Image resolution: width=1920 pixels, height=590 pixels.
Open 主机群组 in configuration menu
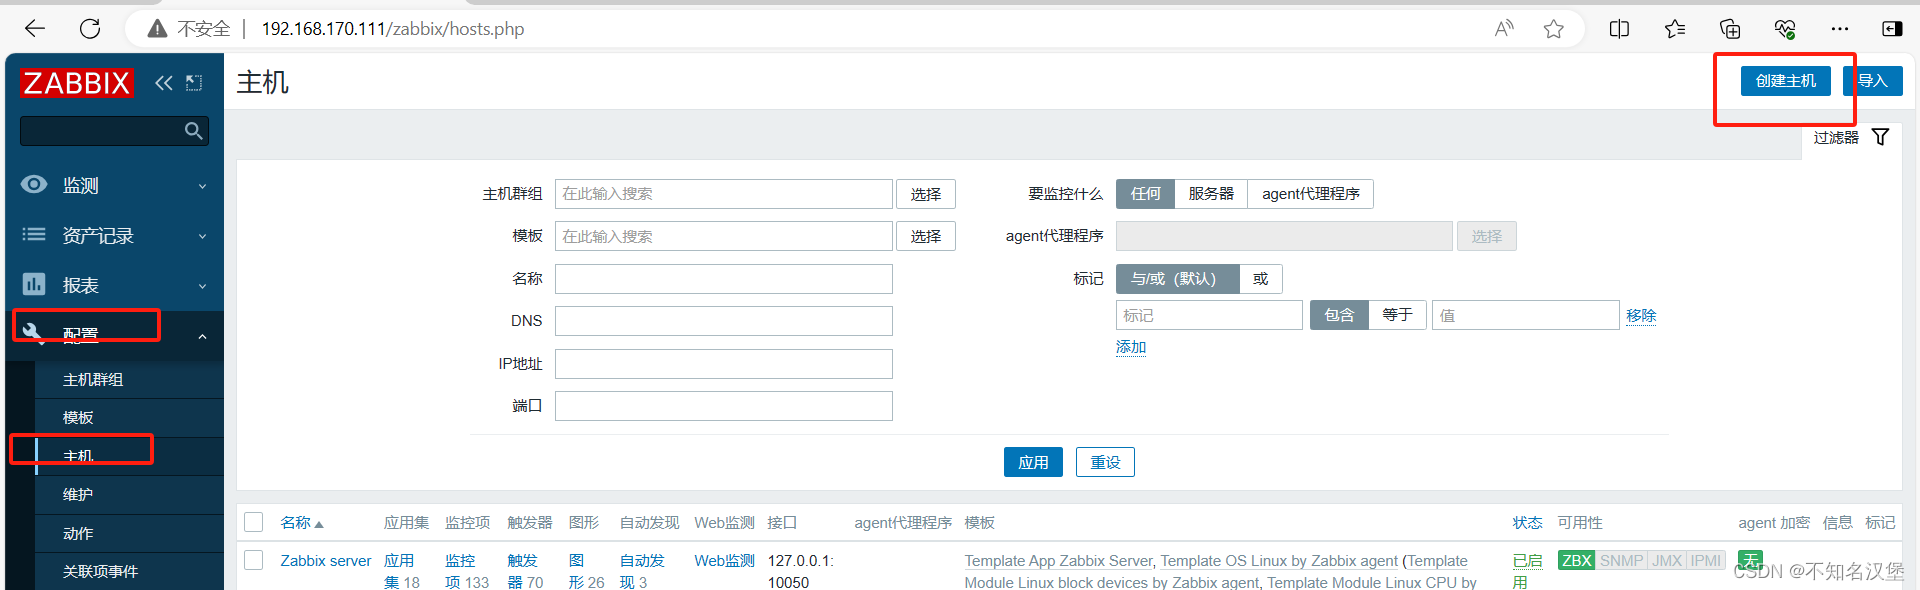tap(93, 379)
